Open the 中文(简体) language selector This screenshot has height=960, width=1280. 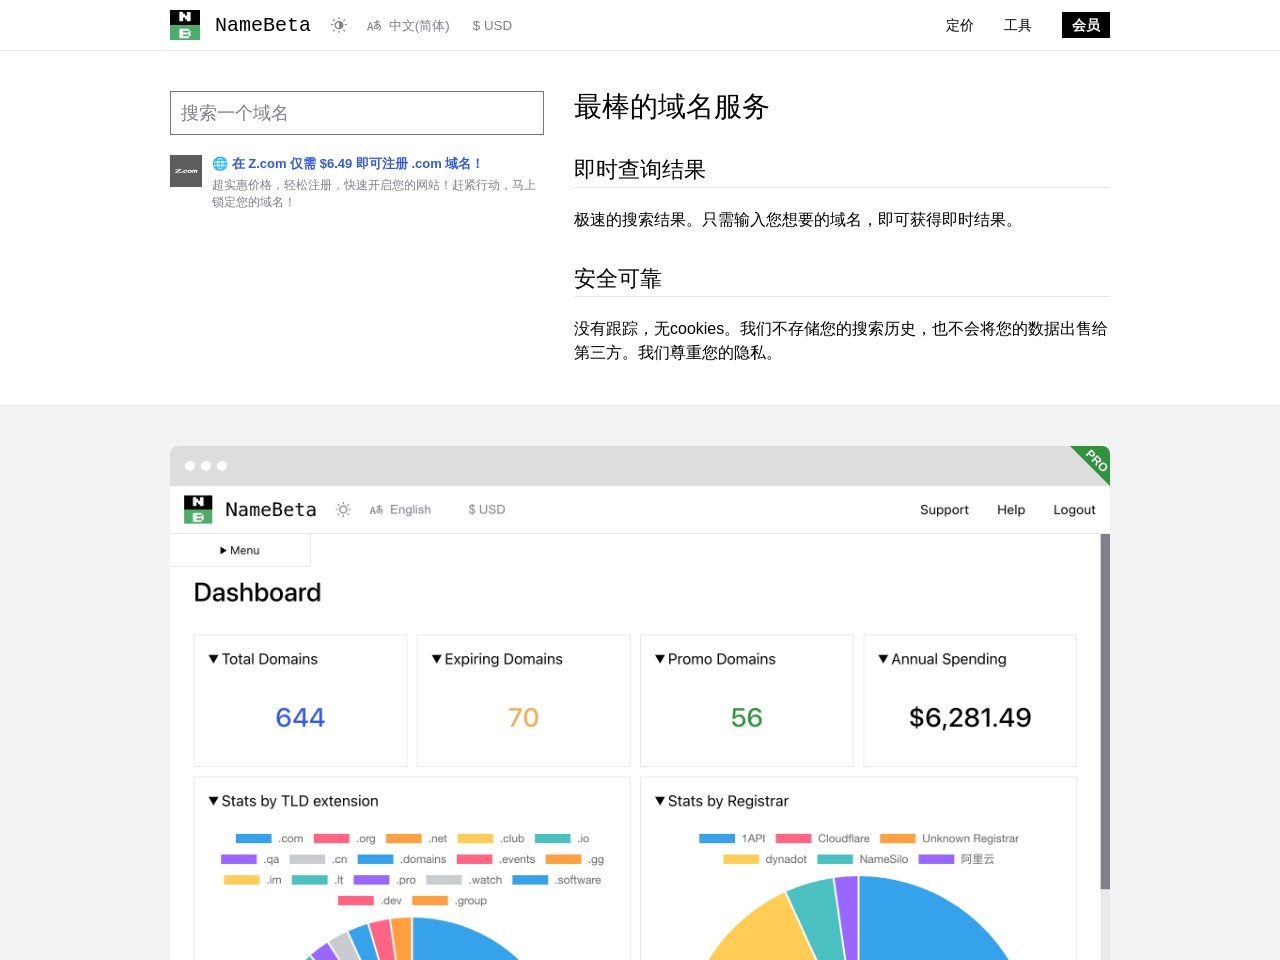(408, 26)
